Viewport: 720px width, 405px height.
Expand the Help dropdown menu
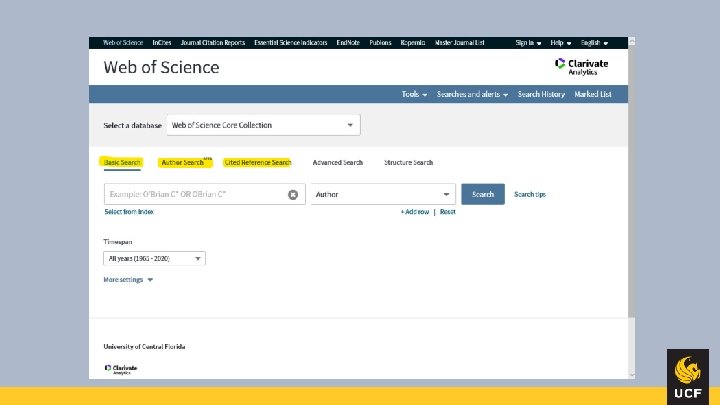coord(561,43)
